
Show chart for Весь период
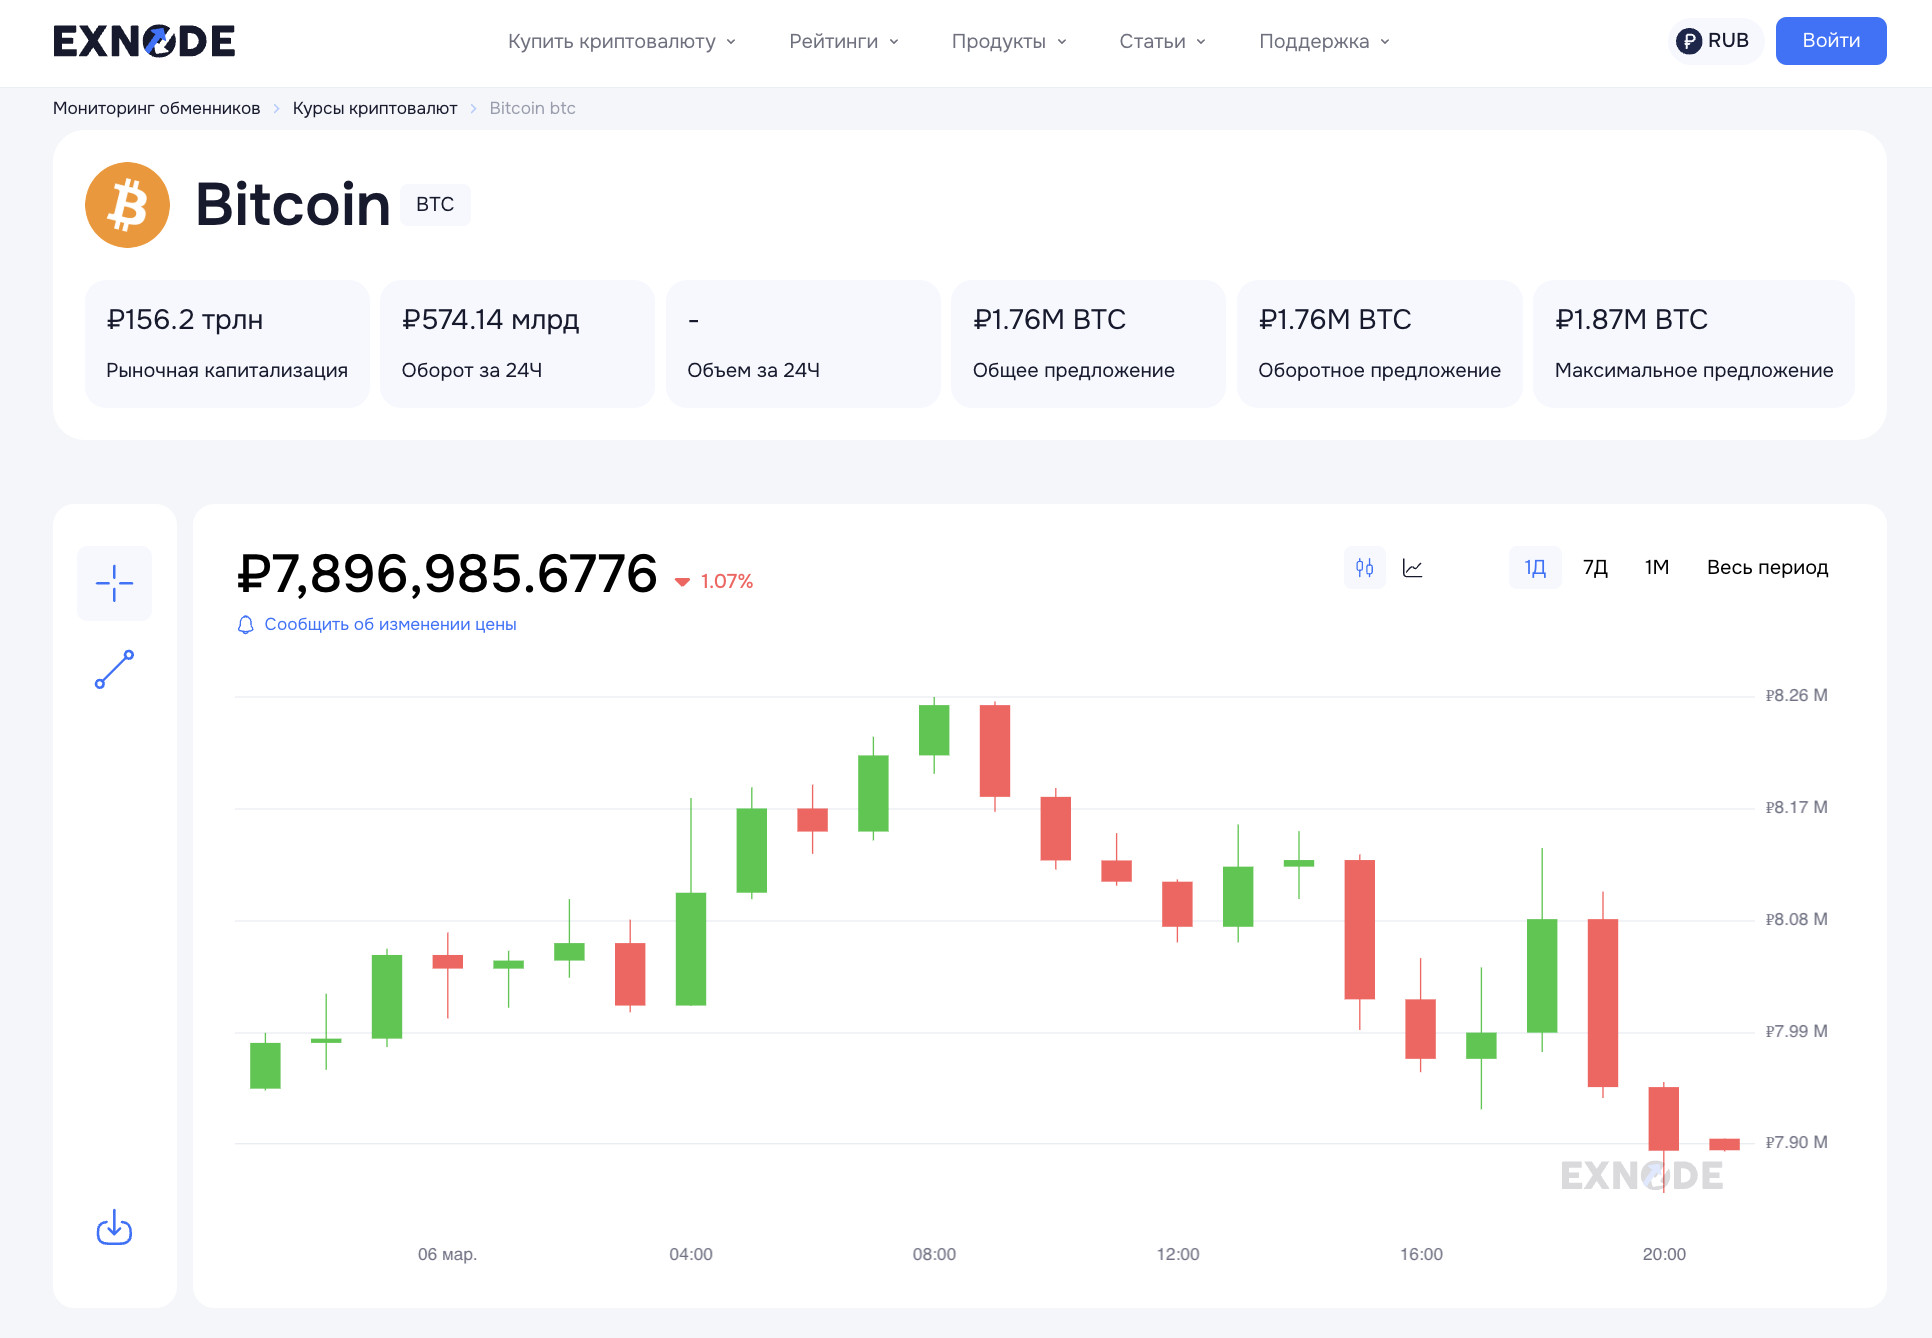pos(1767,568)
